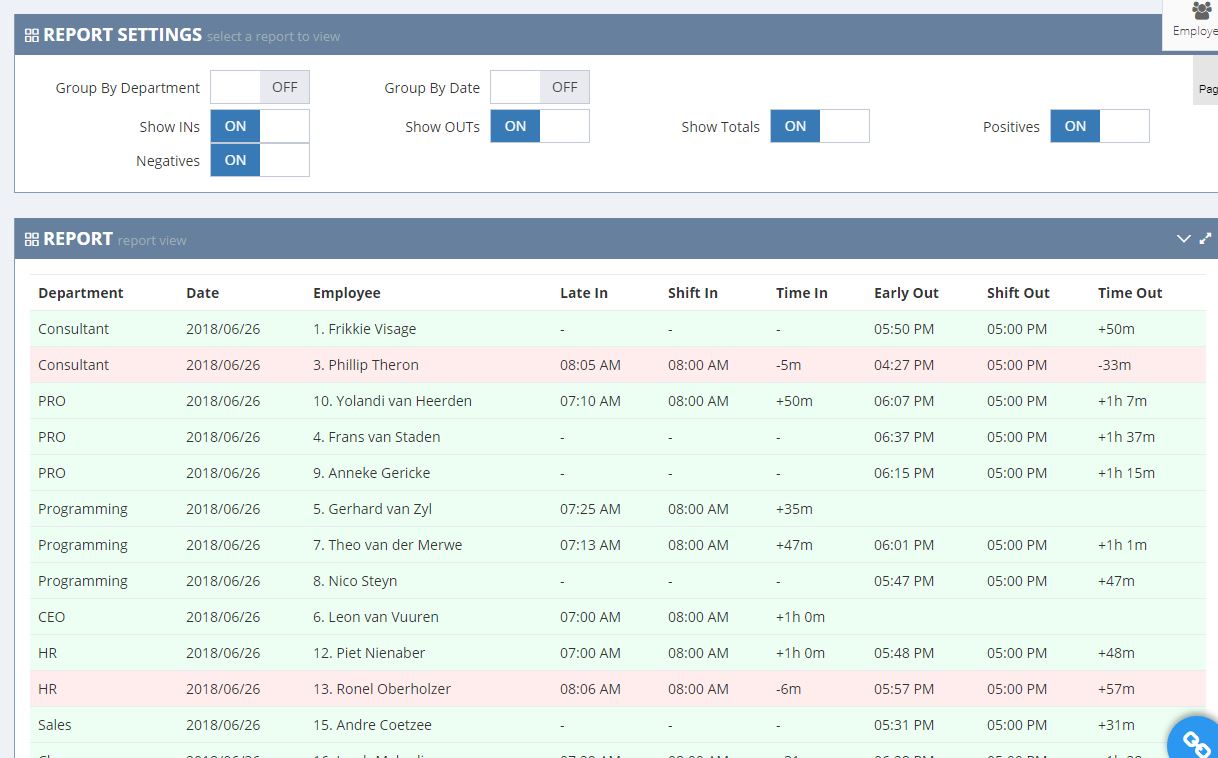Switch off Show Totals
This screenshot has height=758, width=1218.
[820, 127]
